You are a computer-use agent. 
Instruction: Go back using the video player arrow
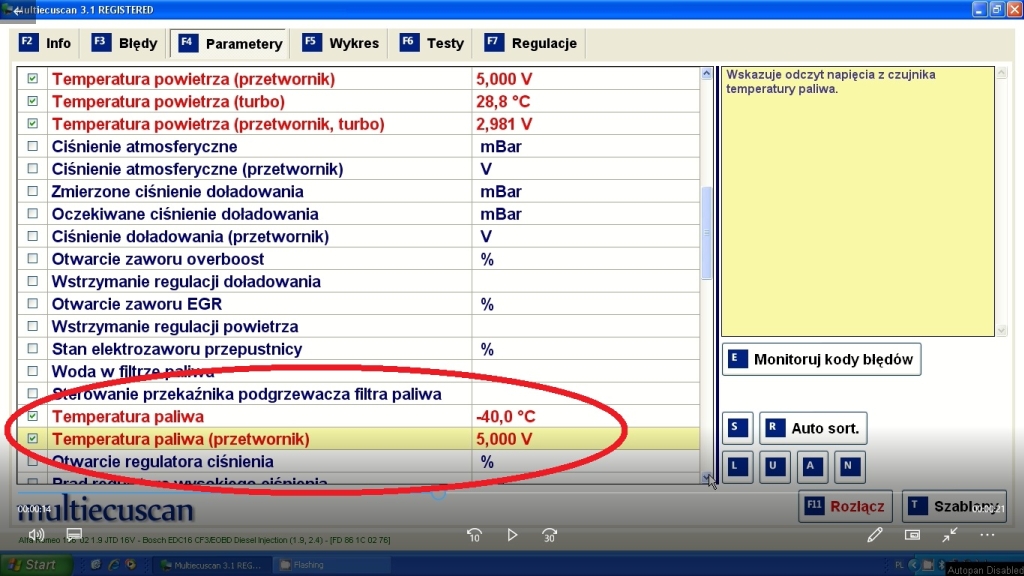pyautogui.click(x=18, y=10)
